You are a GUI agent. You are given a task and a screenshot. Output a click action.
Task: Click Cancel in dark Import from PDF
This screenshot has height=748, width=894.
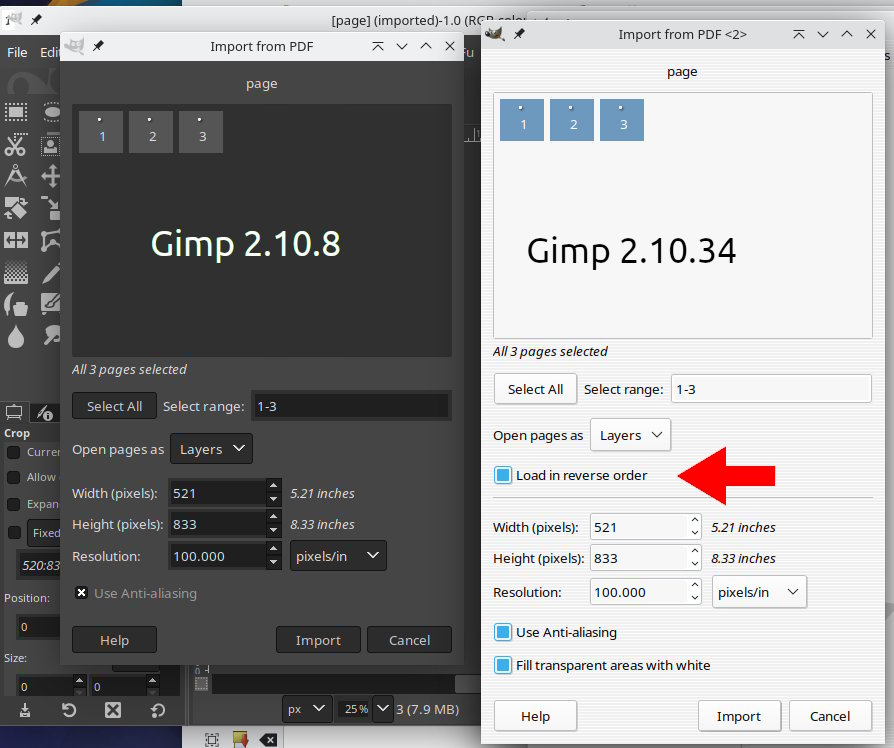coord(409,640)
